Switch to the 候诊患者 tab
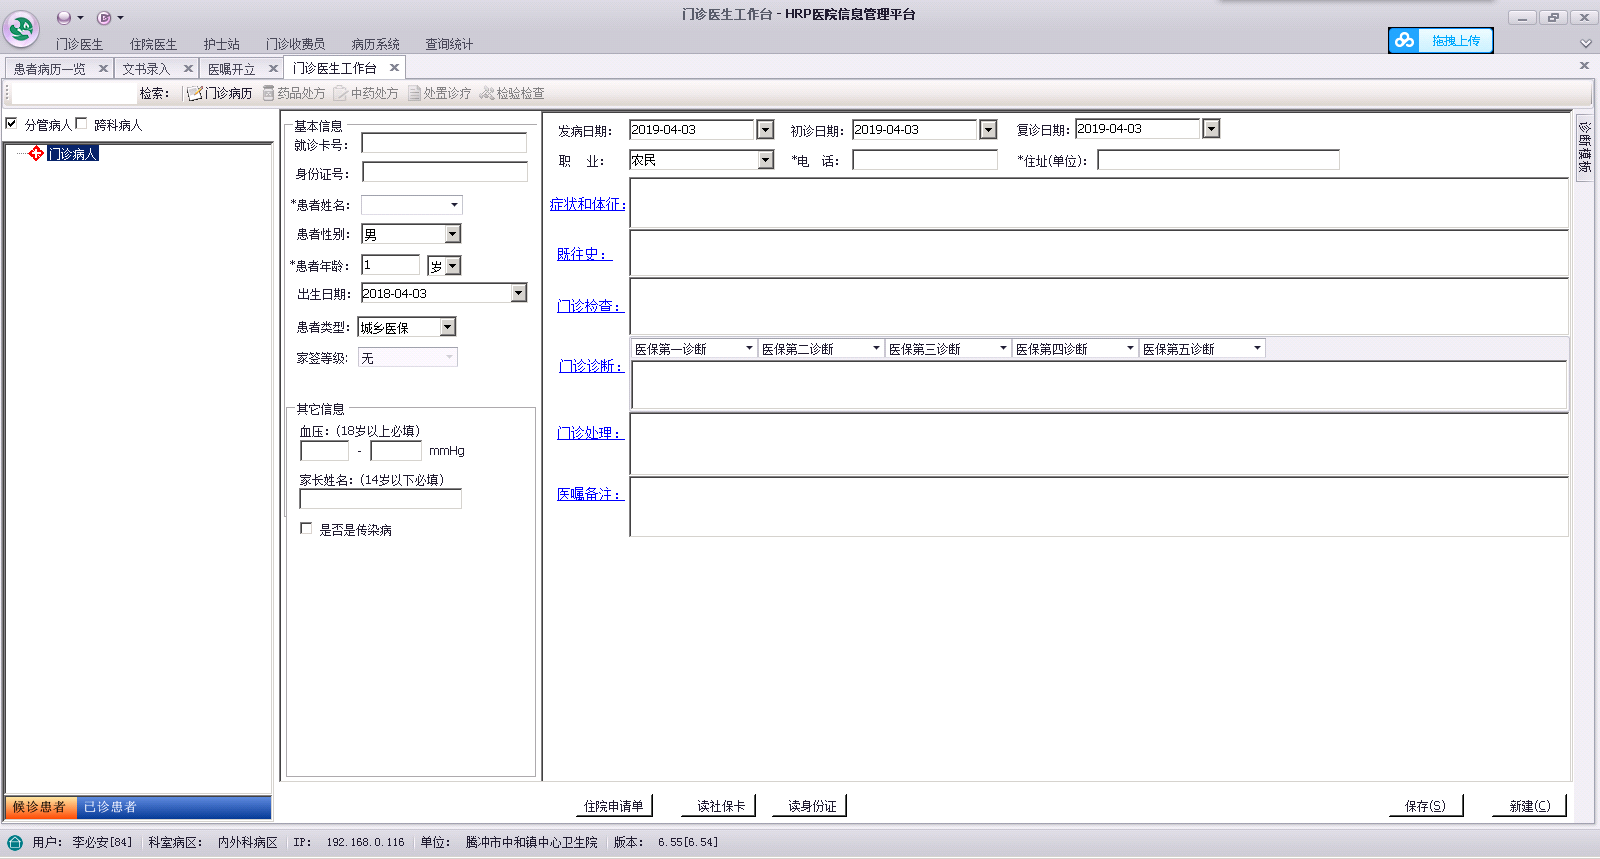The height and width of the screenshot is (859, 1600). (x=40, y=807)
